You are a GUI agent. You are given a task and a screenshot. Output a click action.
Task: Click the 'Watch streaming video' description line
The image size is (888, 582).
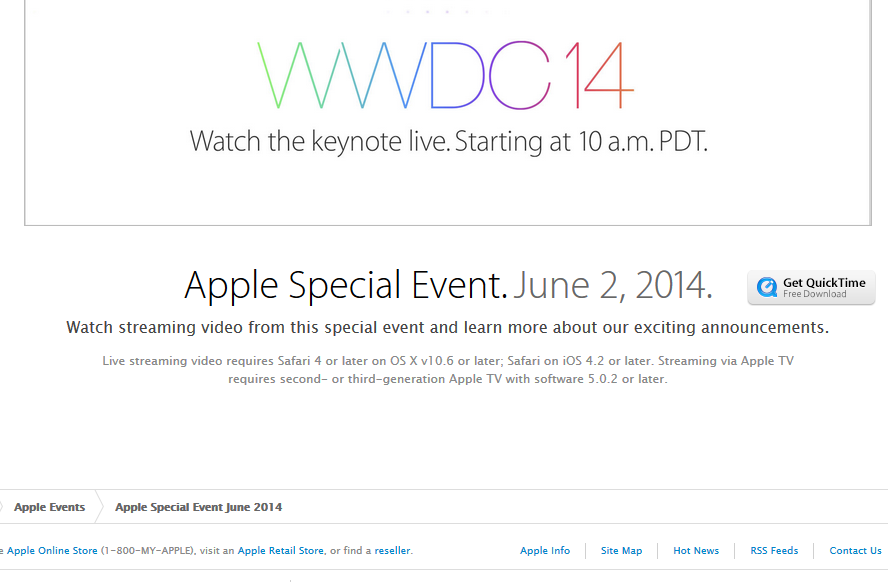pos(447,327)
